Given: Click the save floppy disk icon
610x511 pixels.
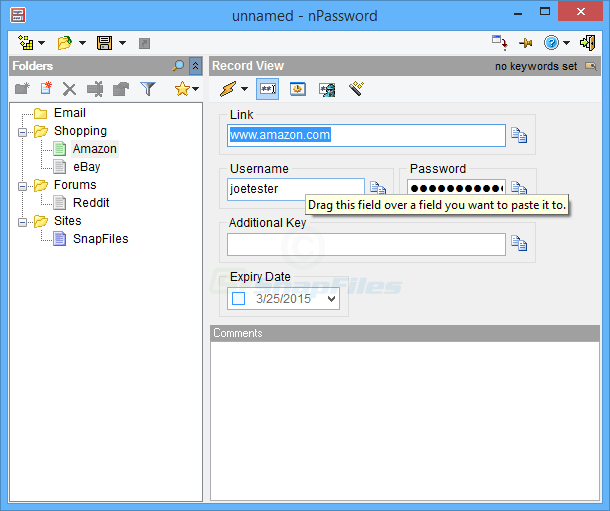Looking at the screenshot, I should [104, 43].
